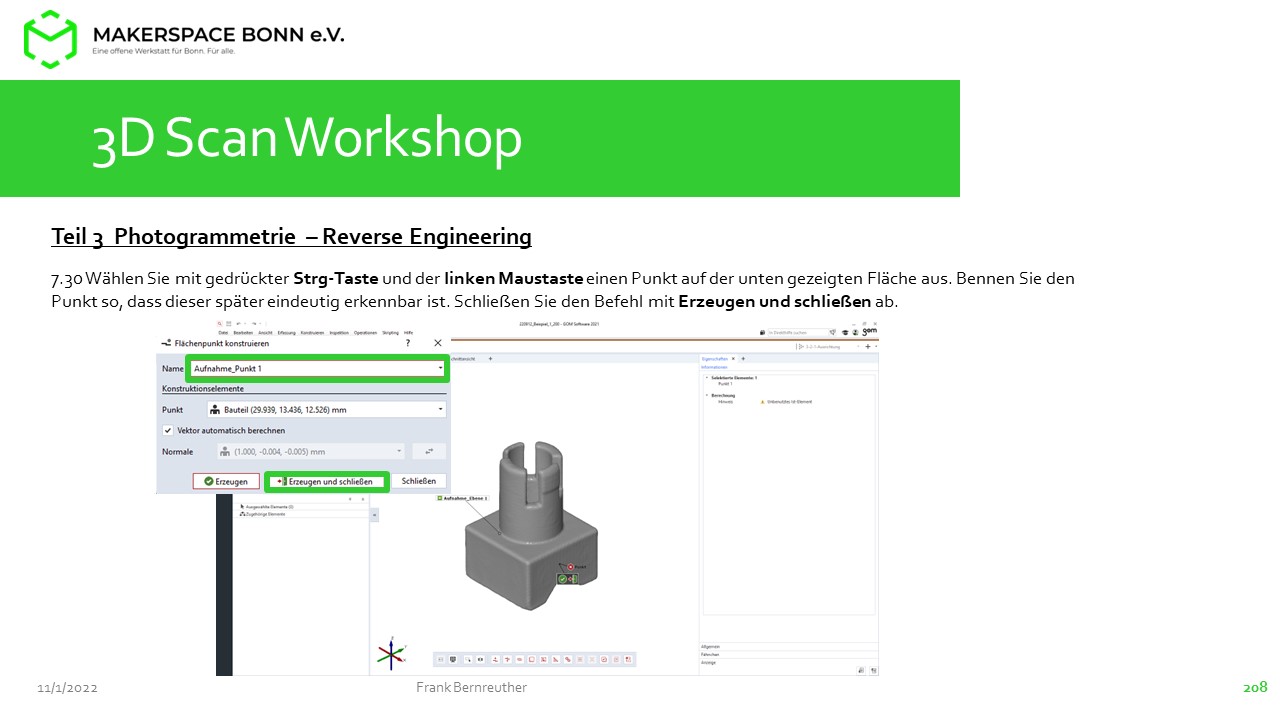Click the Makerspace Bonn hexagon logo
The width and height of the screenshot is (1280, 720).
[50, 39]
